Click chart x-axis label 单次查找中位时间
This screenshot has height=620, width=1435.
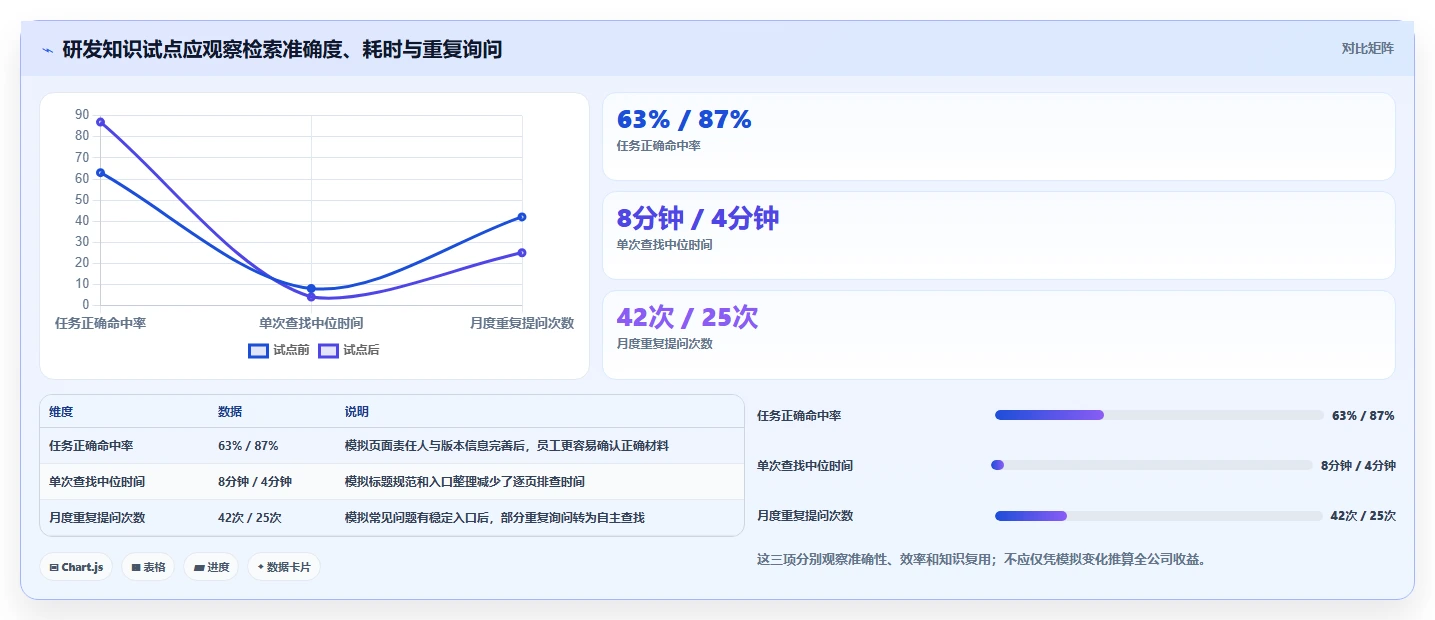coord(311,323)
